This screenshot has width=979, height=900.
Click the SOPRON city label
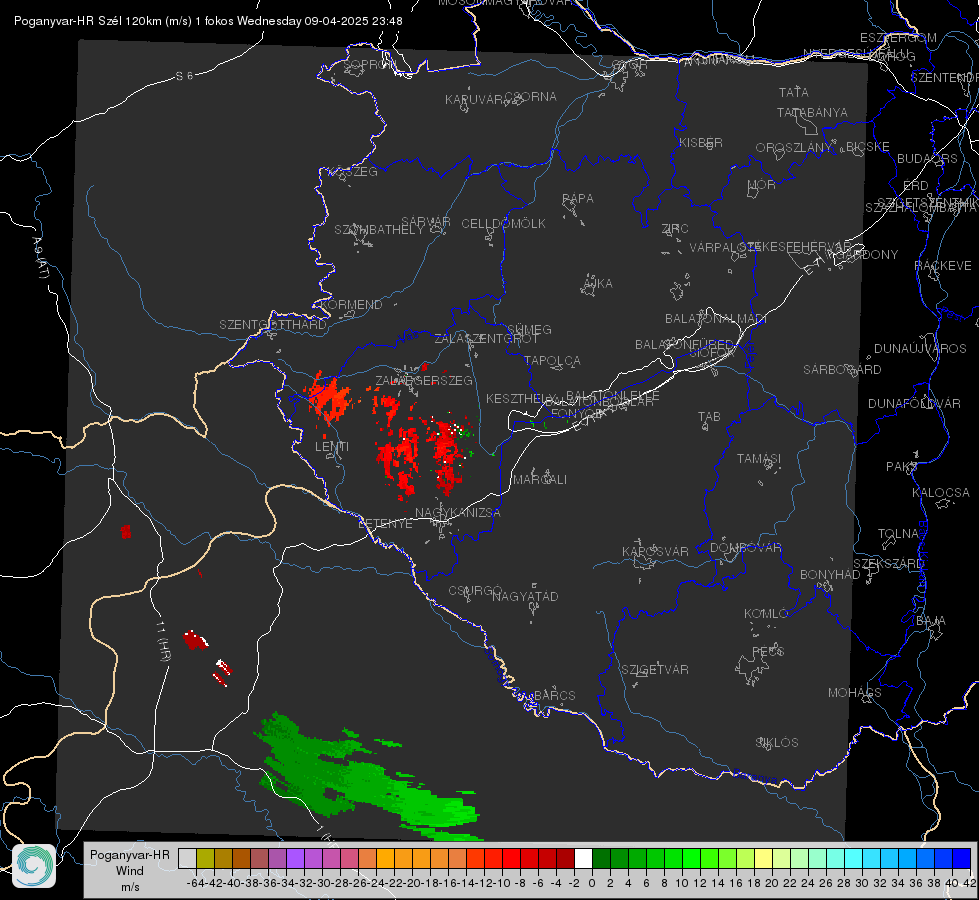(x=370, y=64)
